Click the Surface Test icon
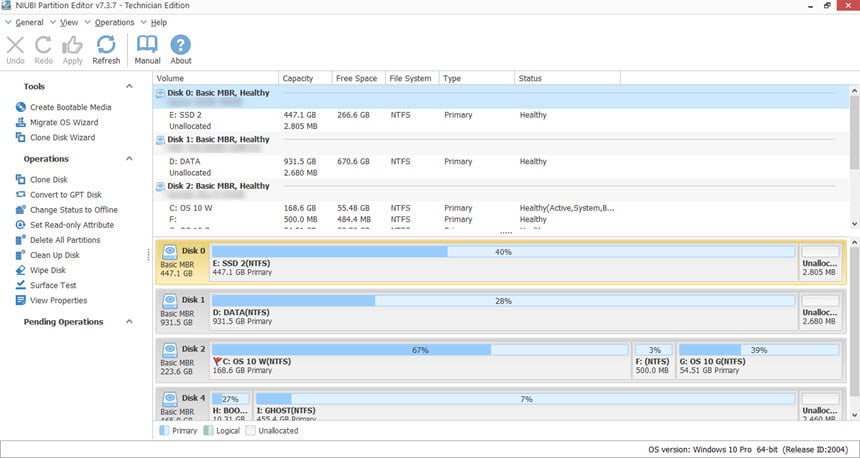This screenshot has height=458, width=860. [x=21, y=285]
